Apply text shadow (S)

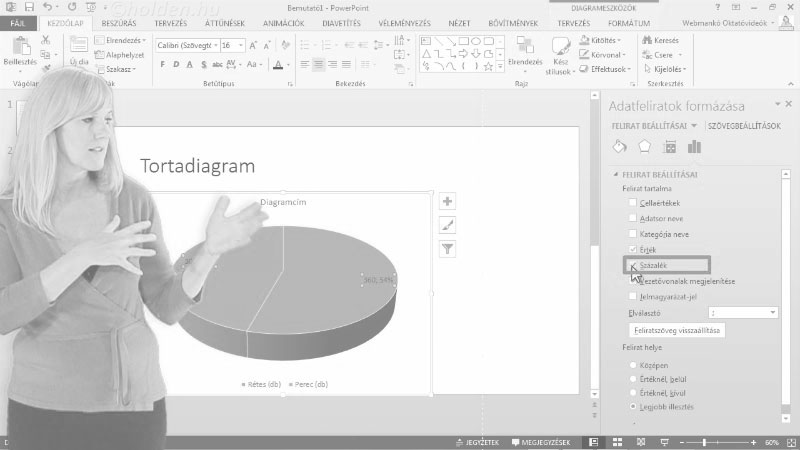(204, 64)
